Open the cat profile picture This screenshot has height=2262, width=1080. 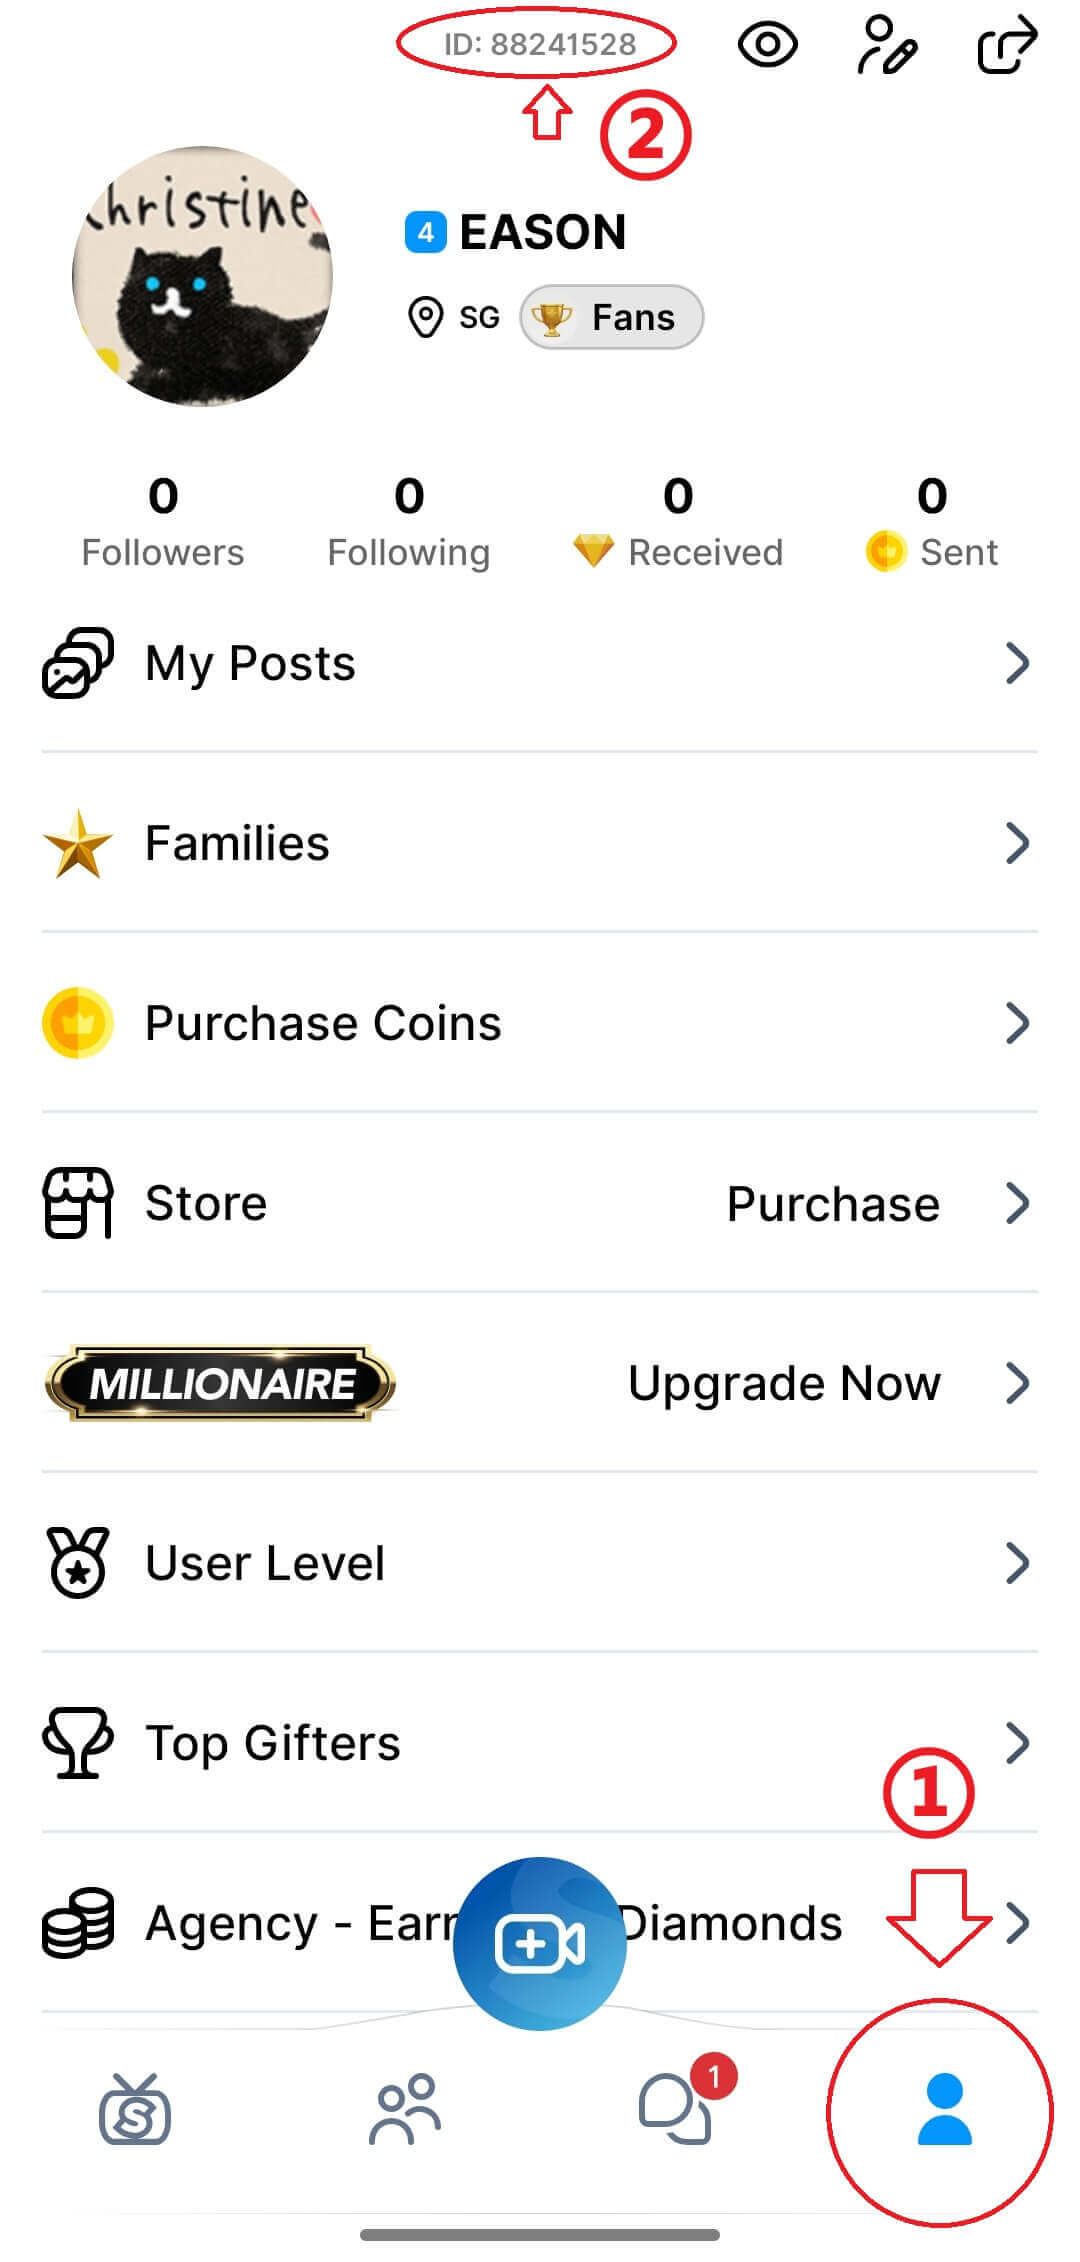pos(203,277)
